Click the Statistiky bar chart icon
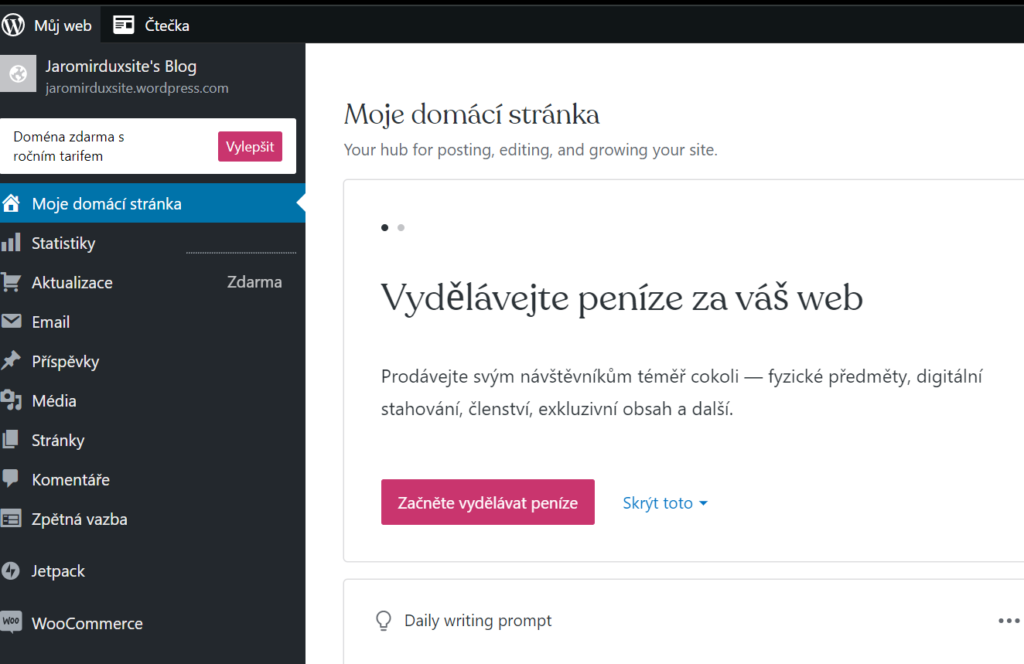This screenshot has width=1024, height=664. (11, 243)
